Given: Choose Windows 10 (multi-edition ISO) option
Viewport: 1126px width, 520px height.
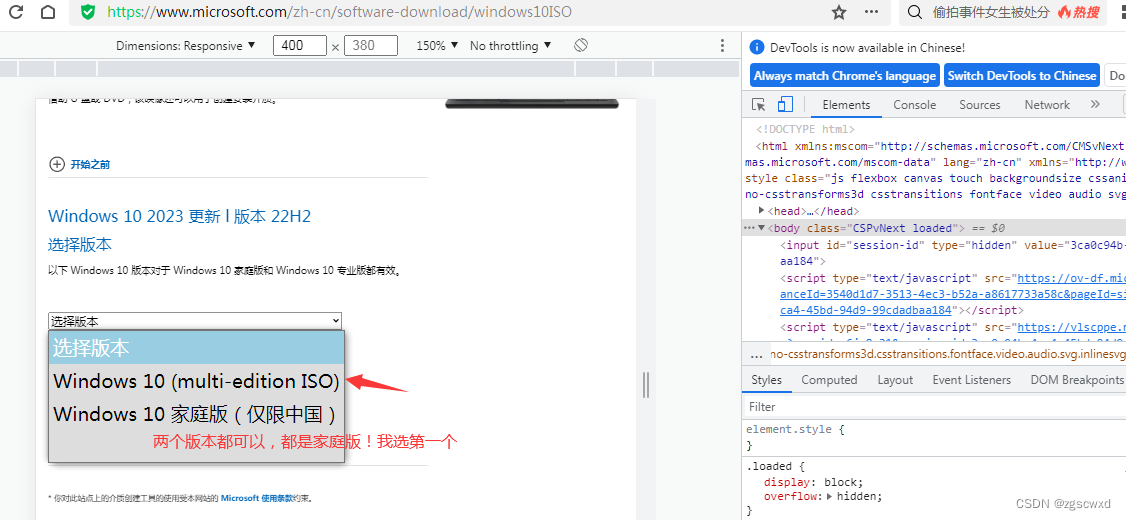Looking at the screenshot, I should 196,381.
